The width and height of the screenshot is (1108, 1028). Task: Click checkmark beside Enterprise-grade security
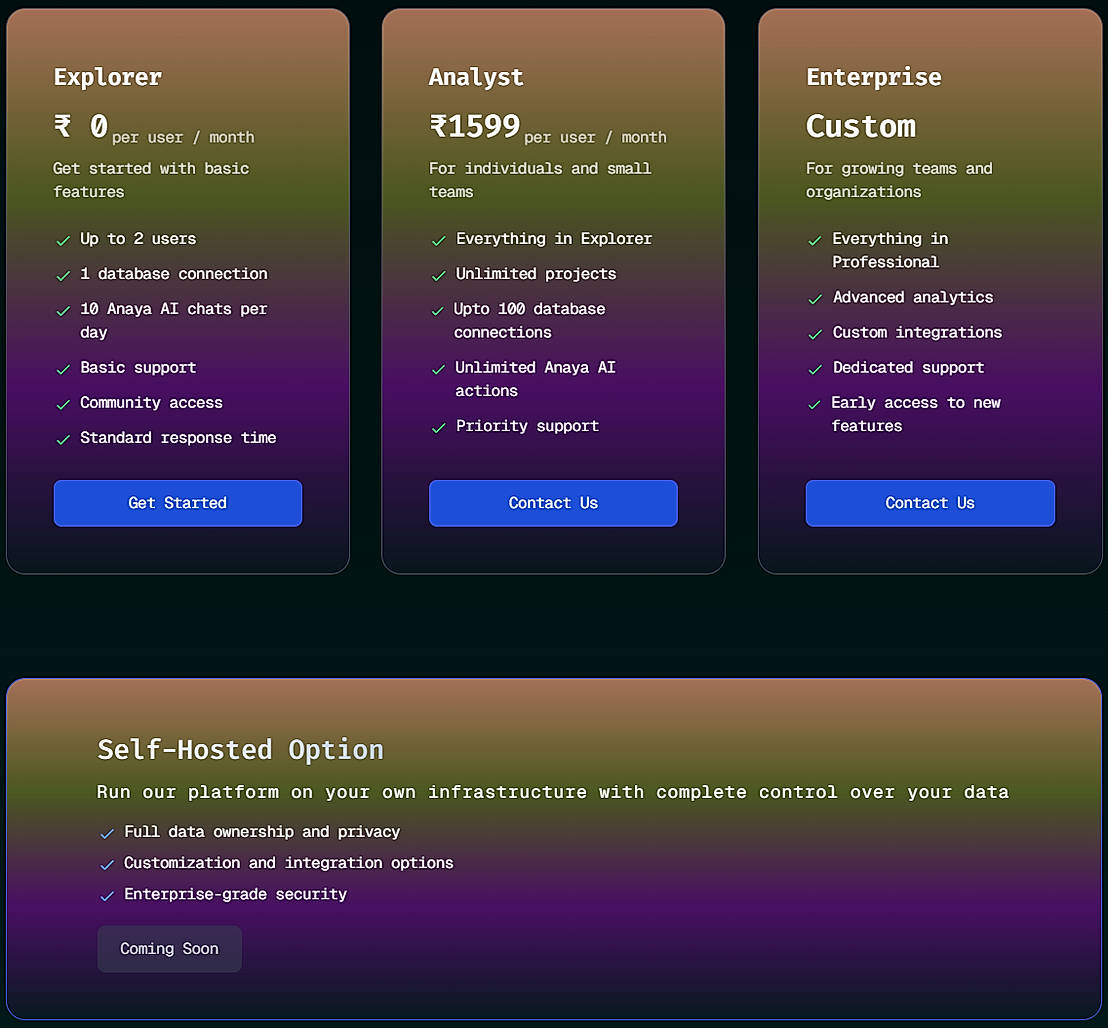pyautogui.click(x=107, y=896)
